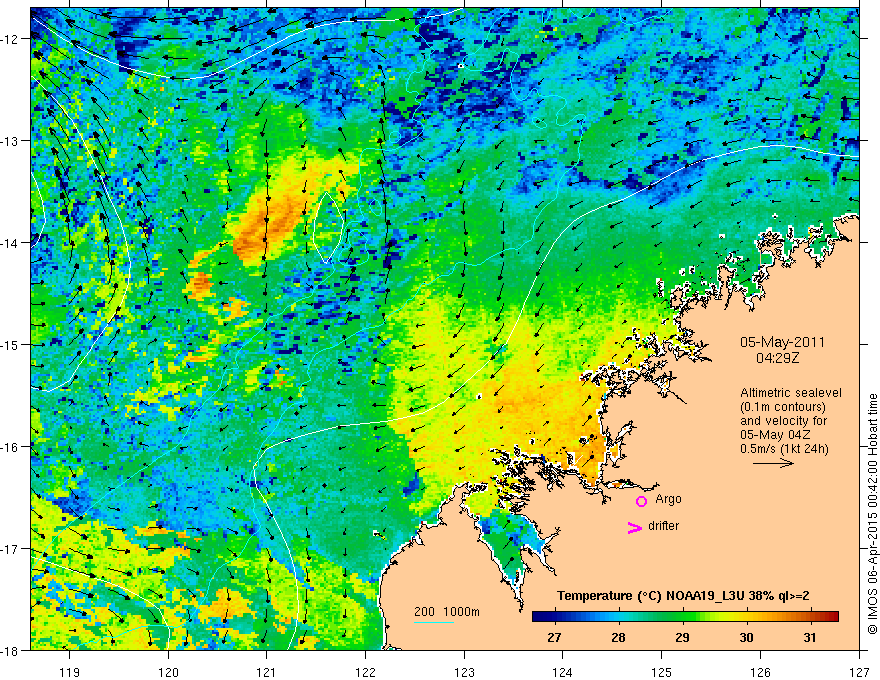Click the 125 longitude axis label
Viewport: 880px width, 680px height.
662,672
